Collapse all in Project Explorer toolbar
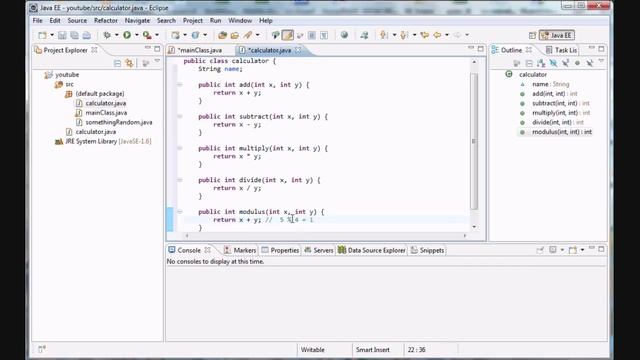 pyautogui.click(x=118, y=63)
